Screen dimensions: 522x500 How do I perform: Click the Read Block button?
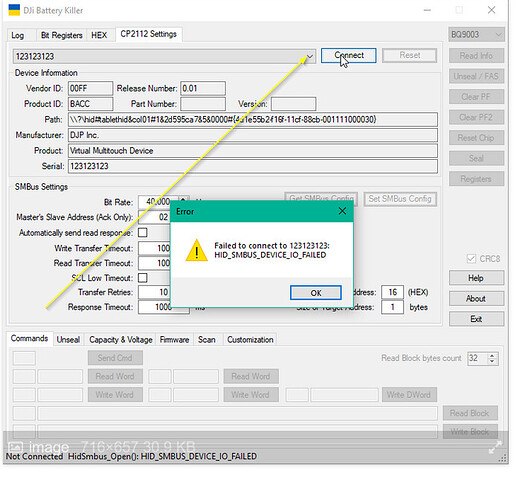coord(470,413)
